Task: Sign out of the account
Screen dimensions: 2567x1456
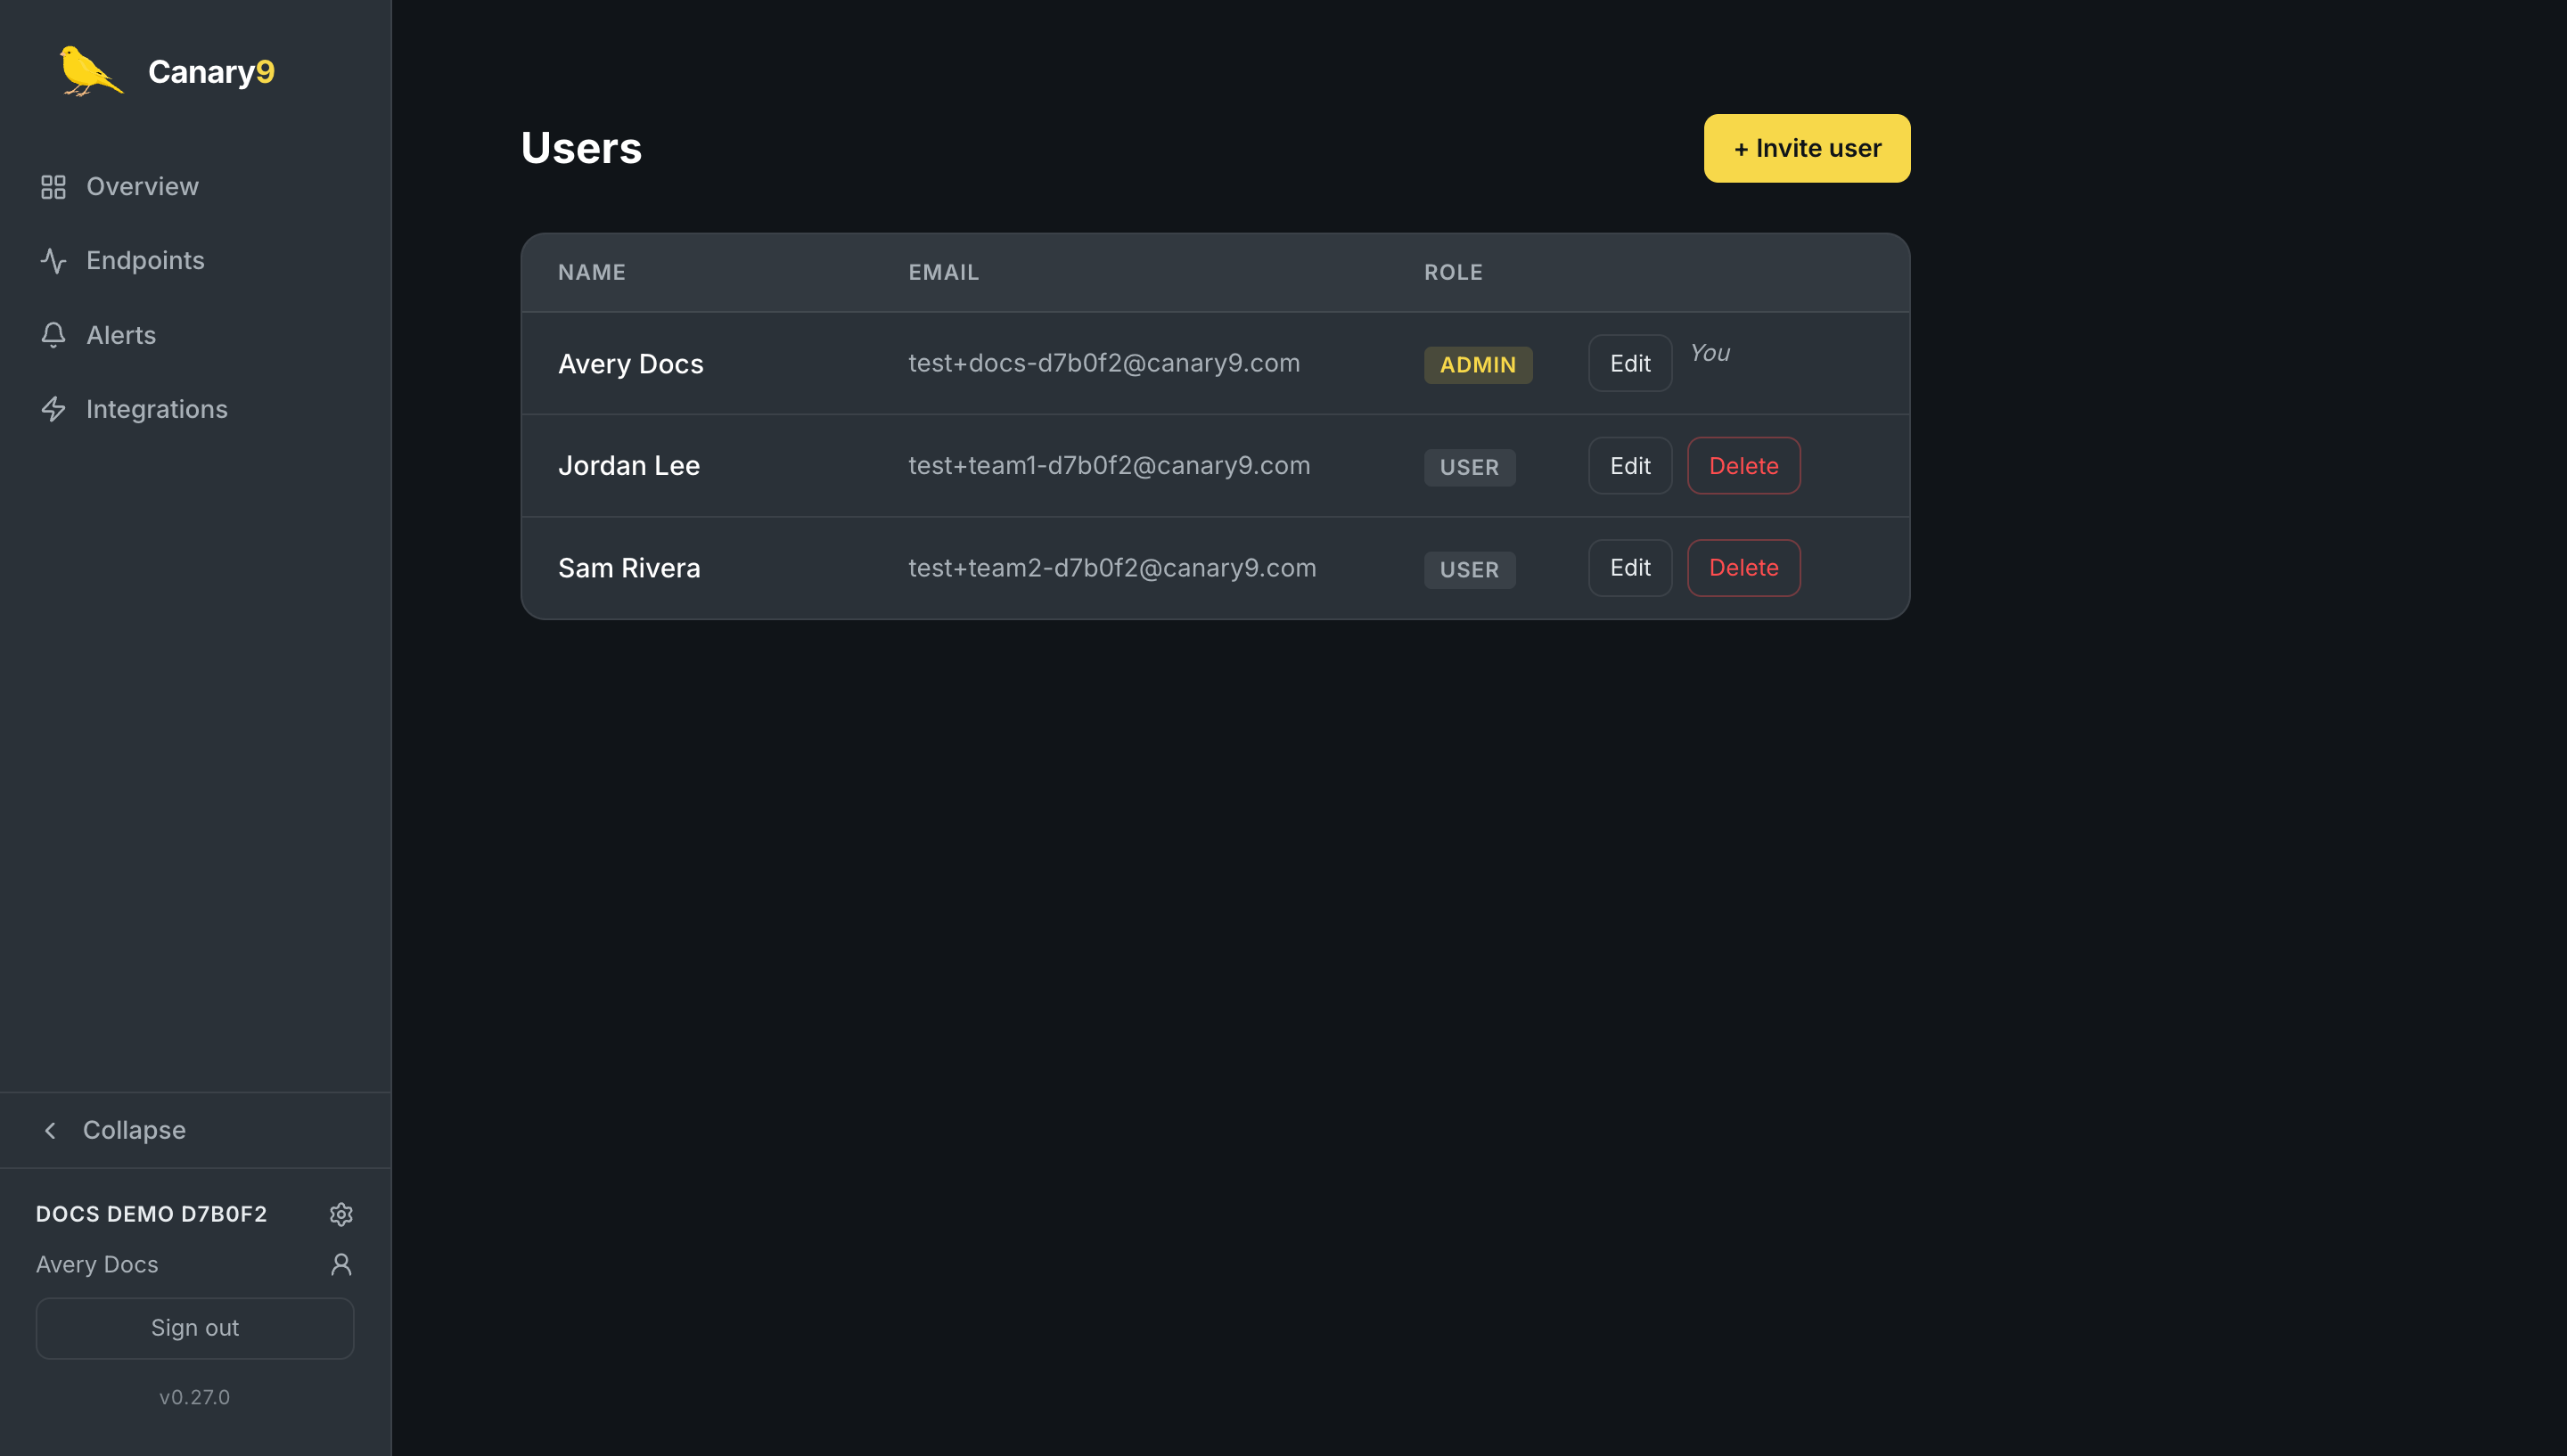Action: pyautogui.click(x=195, y=1328)
